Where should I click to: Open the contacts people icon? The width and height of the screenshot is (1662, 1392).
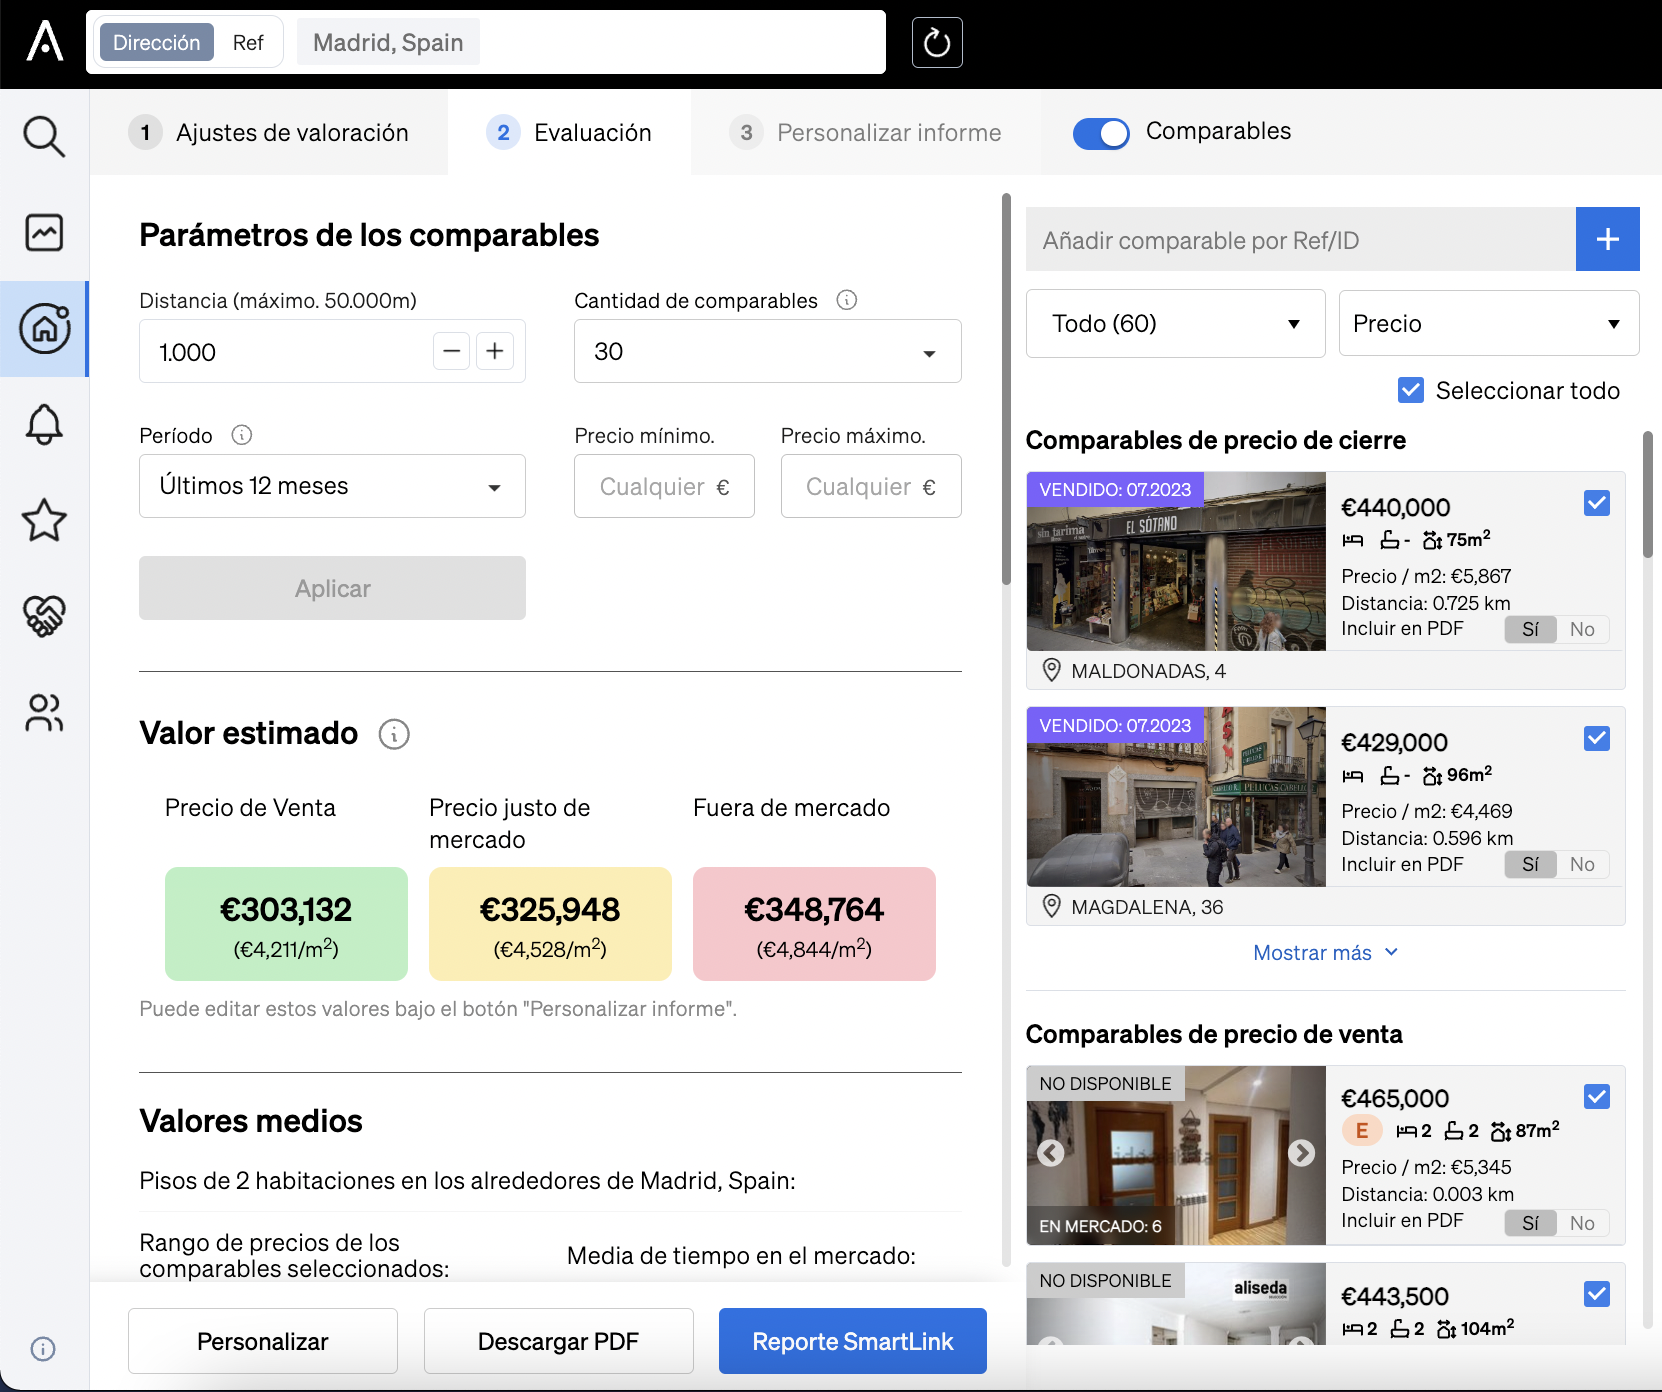(44, 713)
